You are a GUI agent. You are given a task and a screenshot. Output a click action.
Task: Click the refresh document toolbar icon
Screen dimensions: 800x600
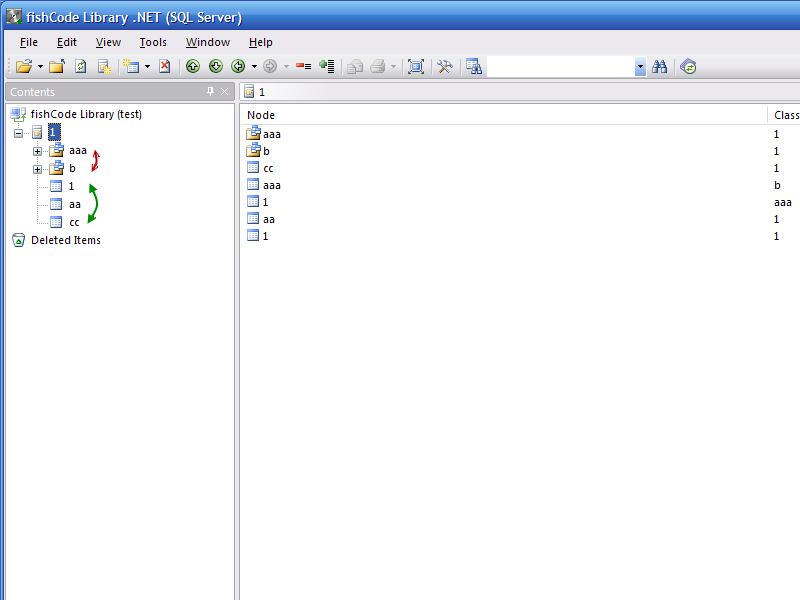[81, 66]
